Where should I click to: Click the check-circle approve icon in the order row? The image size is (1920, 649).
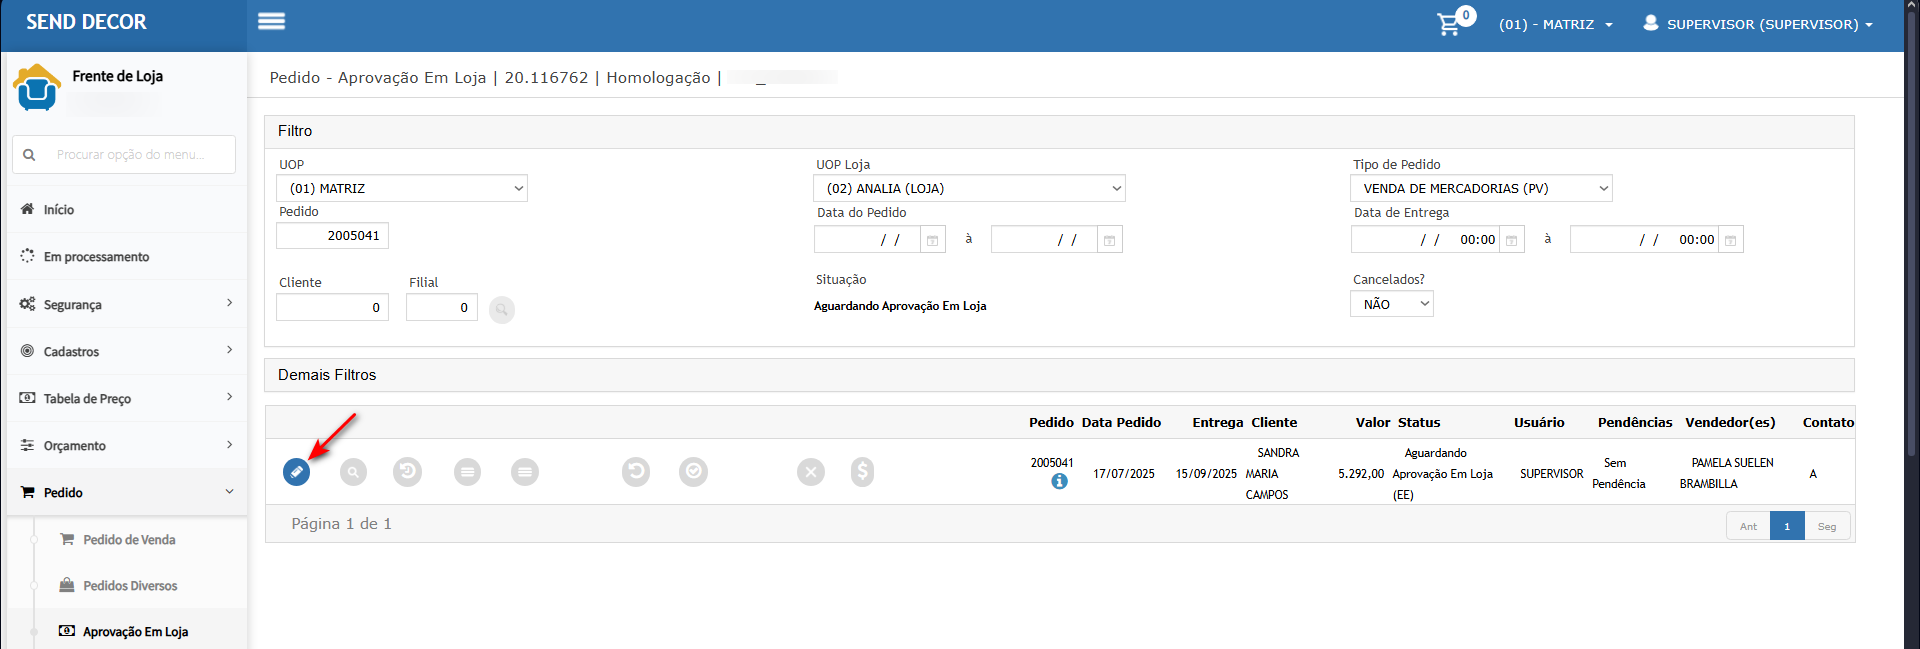(x=693, y=471)
